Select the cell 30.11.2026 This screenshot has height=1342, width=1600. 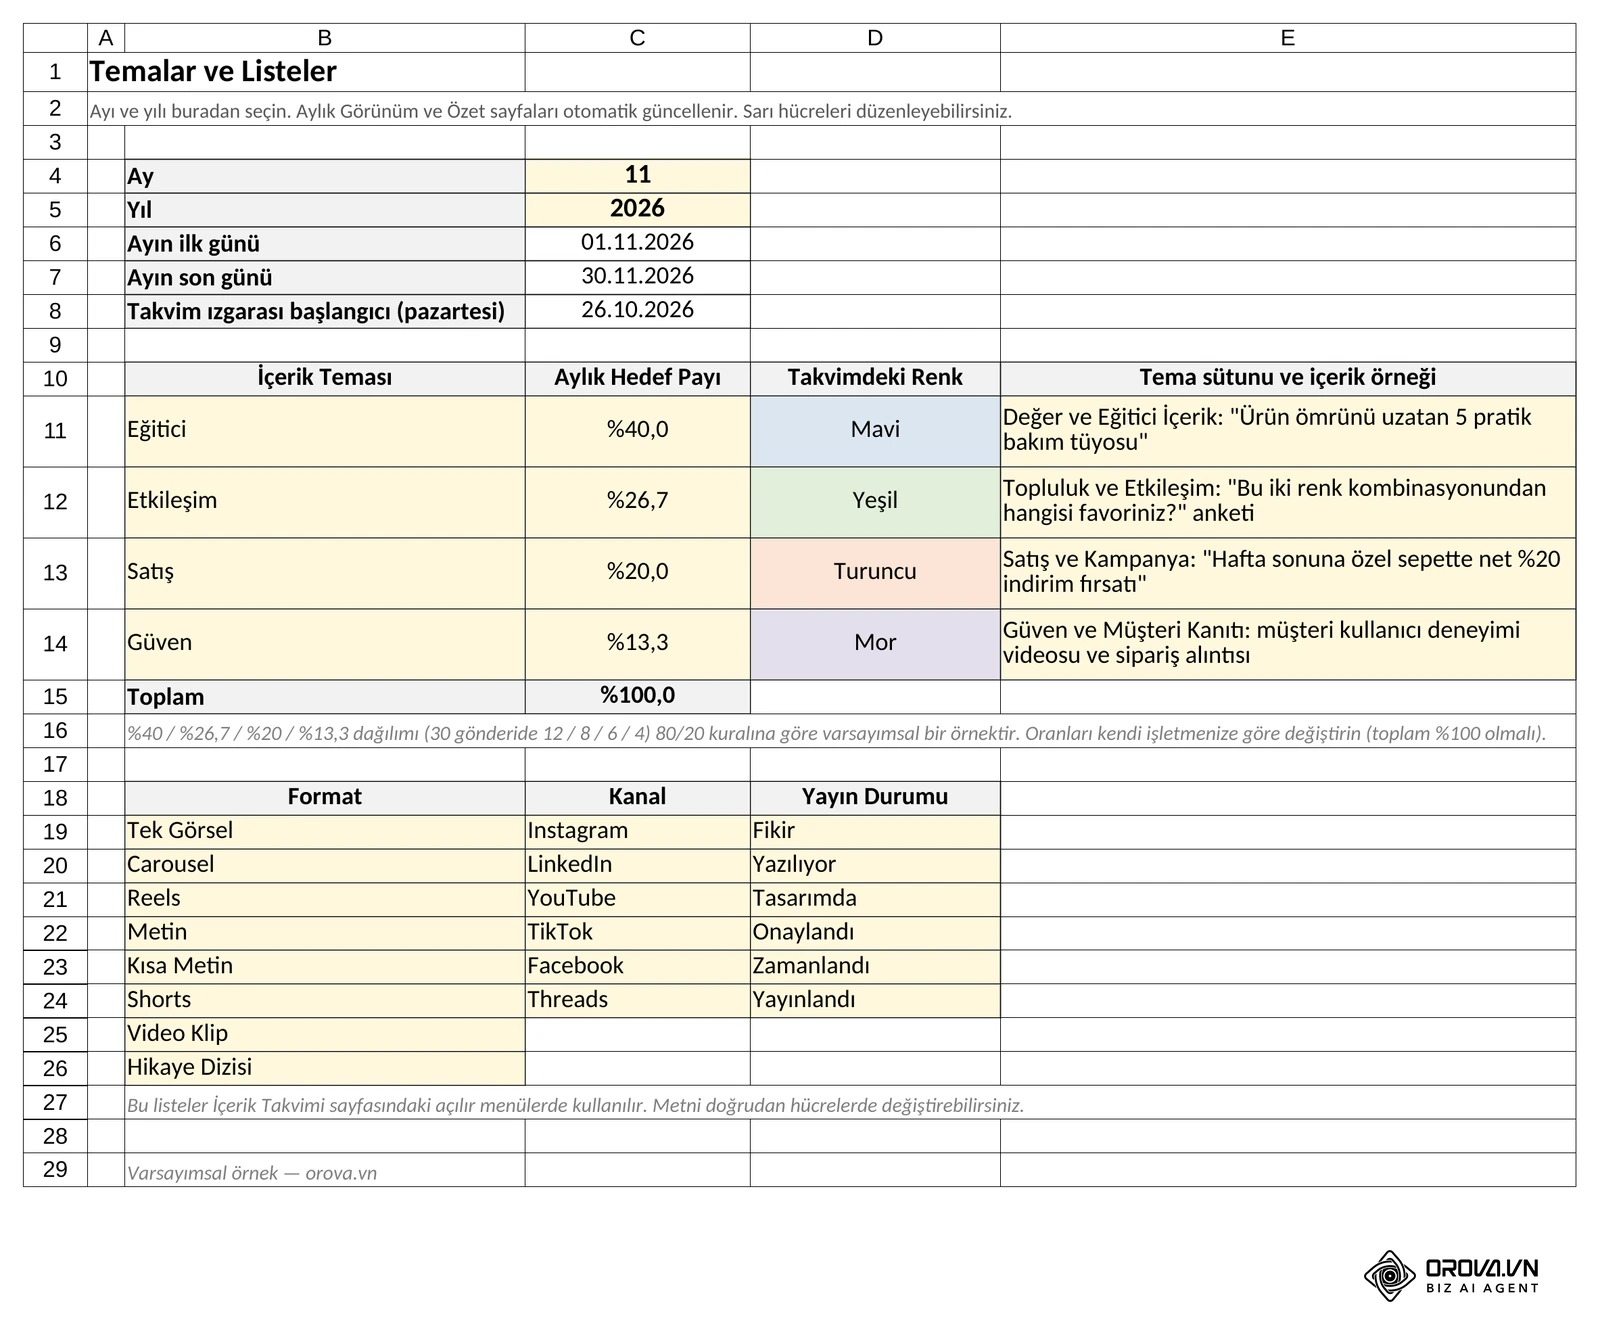(x=637, y=278)
